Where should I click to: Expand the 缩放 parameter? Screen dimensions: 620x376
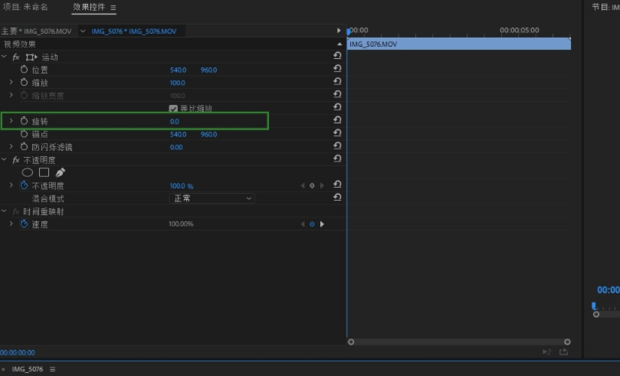pyautogui.click(x=11, y=82)
